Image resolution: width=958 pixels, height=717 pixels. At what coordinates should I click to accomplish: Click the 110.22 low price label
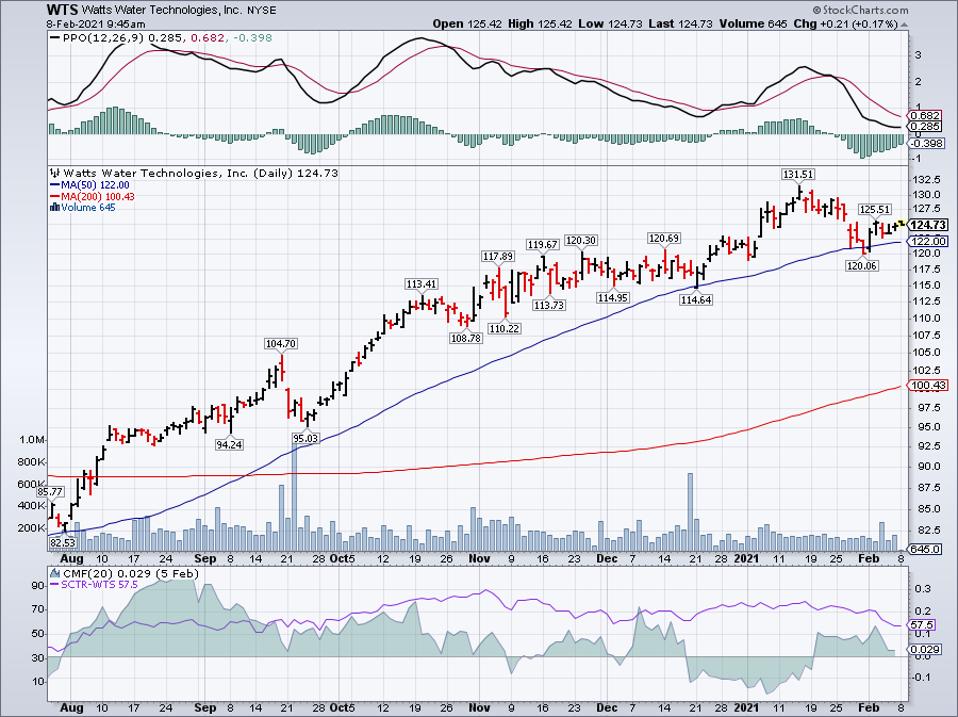[504, 329]
